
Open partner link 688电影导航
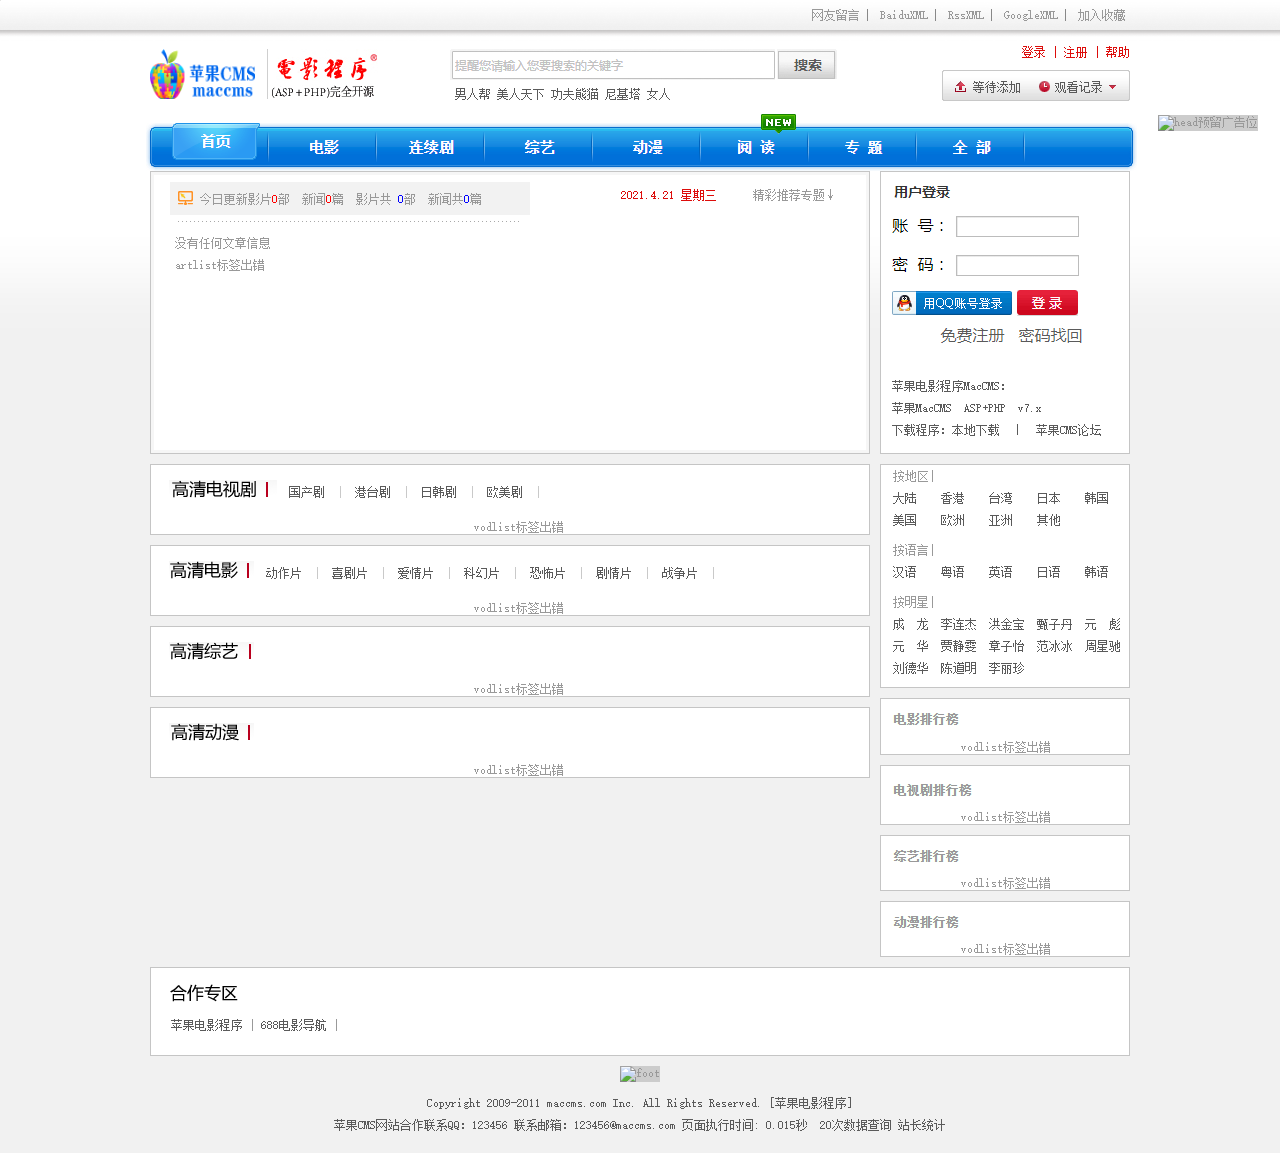pyautogui.click(x=293, y=1025)
